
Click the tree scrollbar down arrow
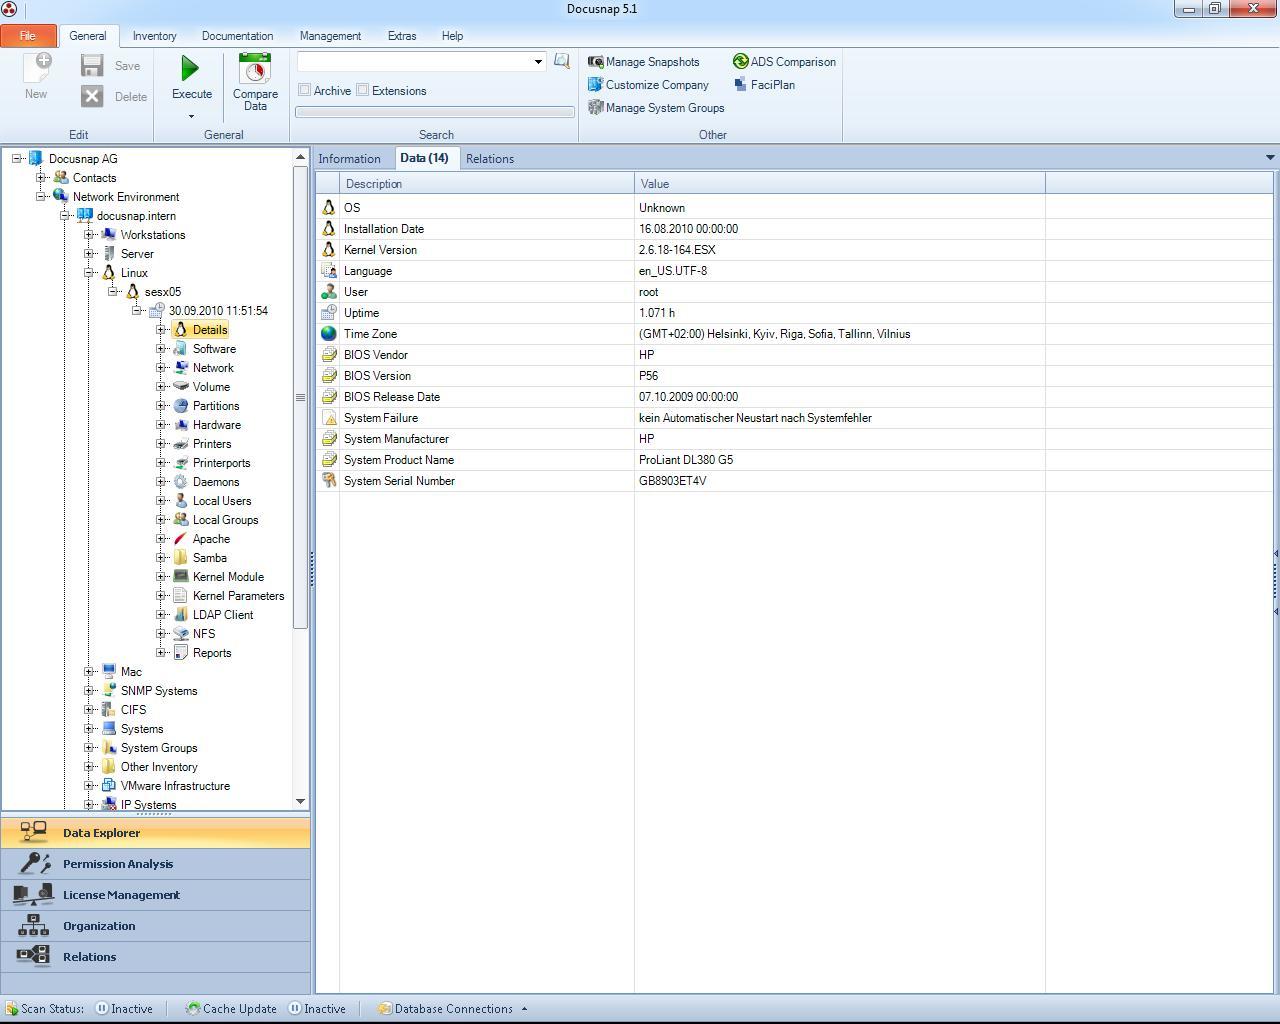click(300, 802)
